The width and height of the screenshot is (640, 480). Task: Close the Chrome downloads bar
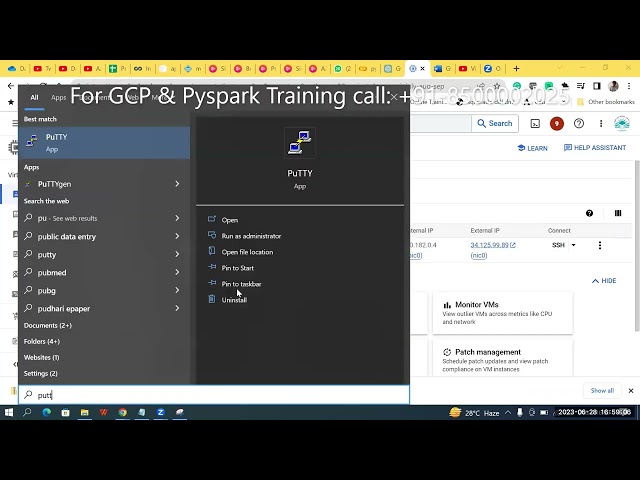tap(631, 391)
